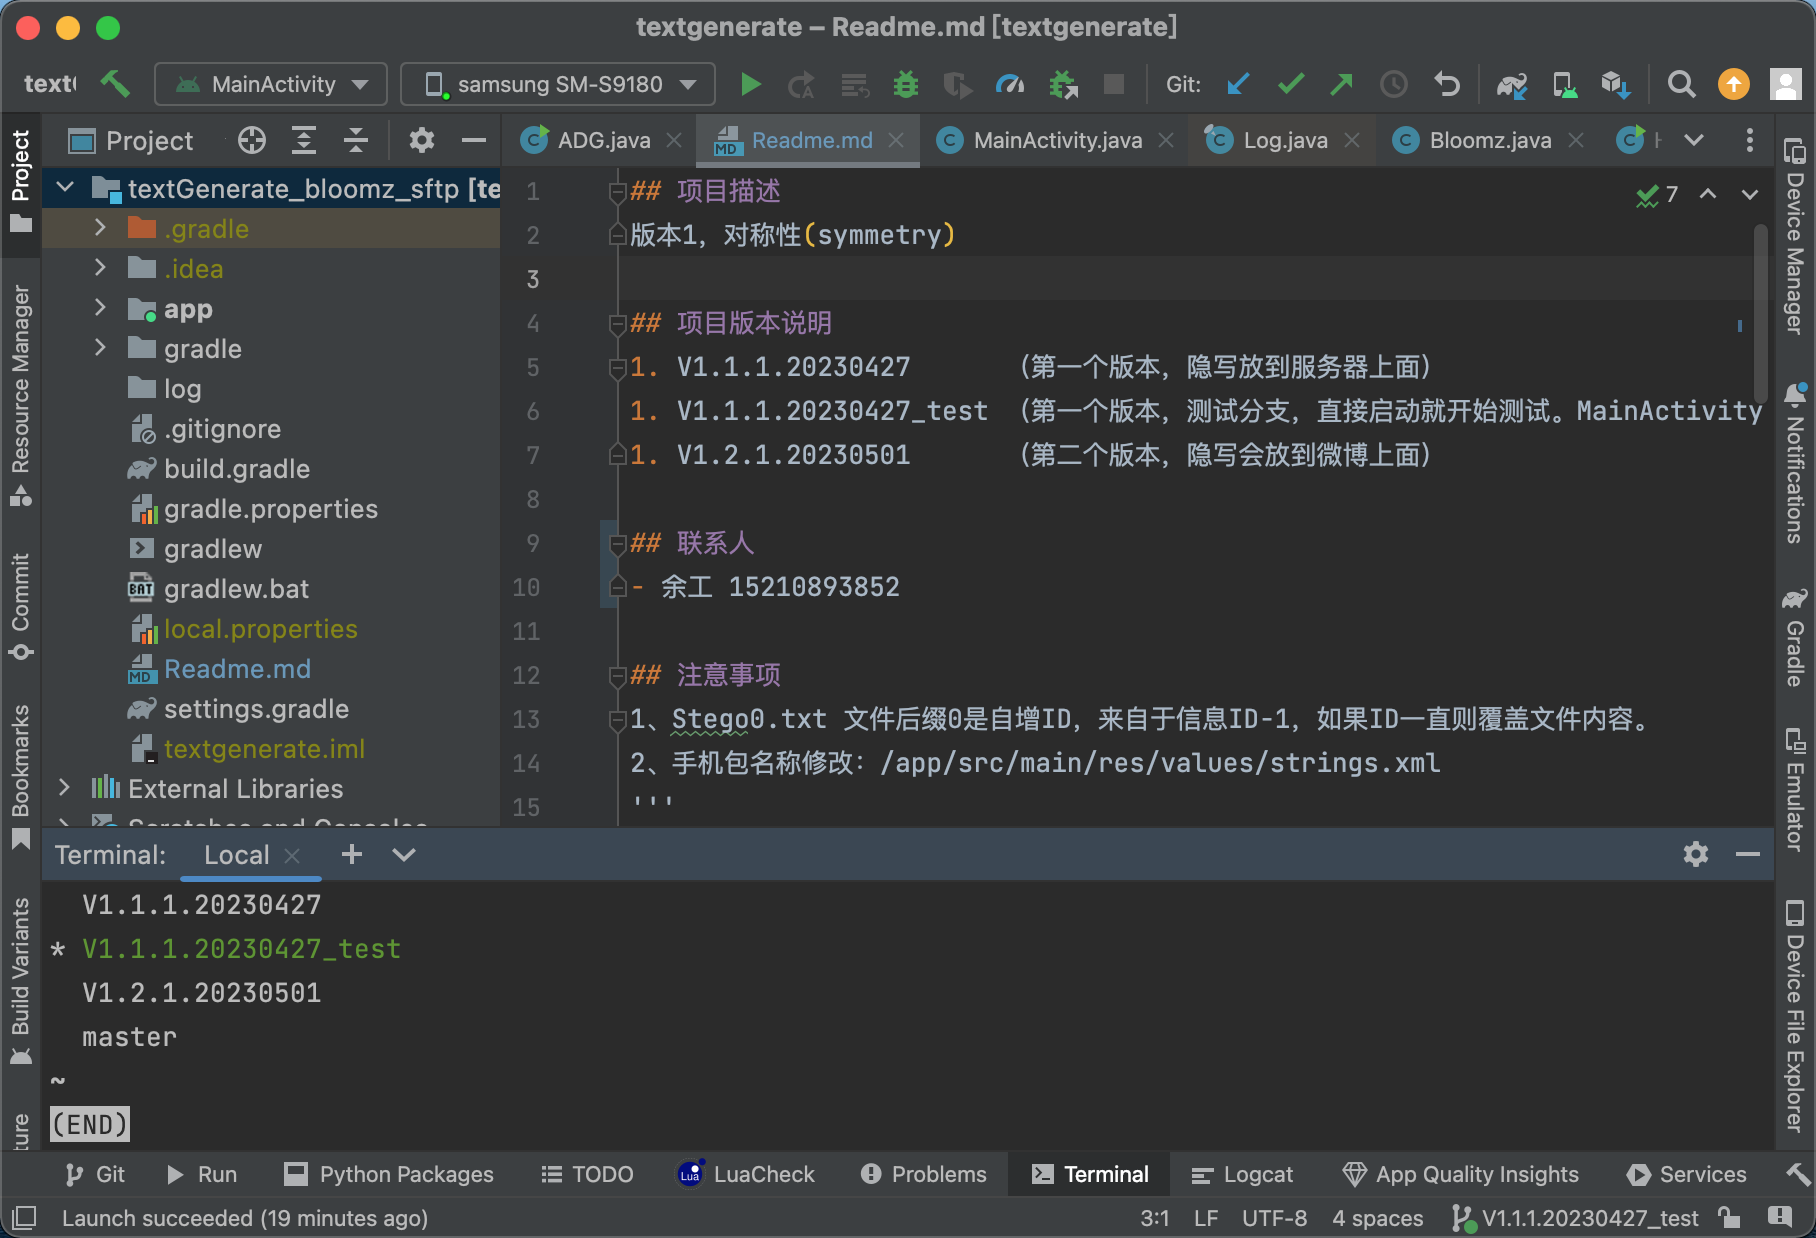Toggle the Emulator side panel
This screenshot has height=1238, width=1816.
[1795, 790]
